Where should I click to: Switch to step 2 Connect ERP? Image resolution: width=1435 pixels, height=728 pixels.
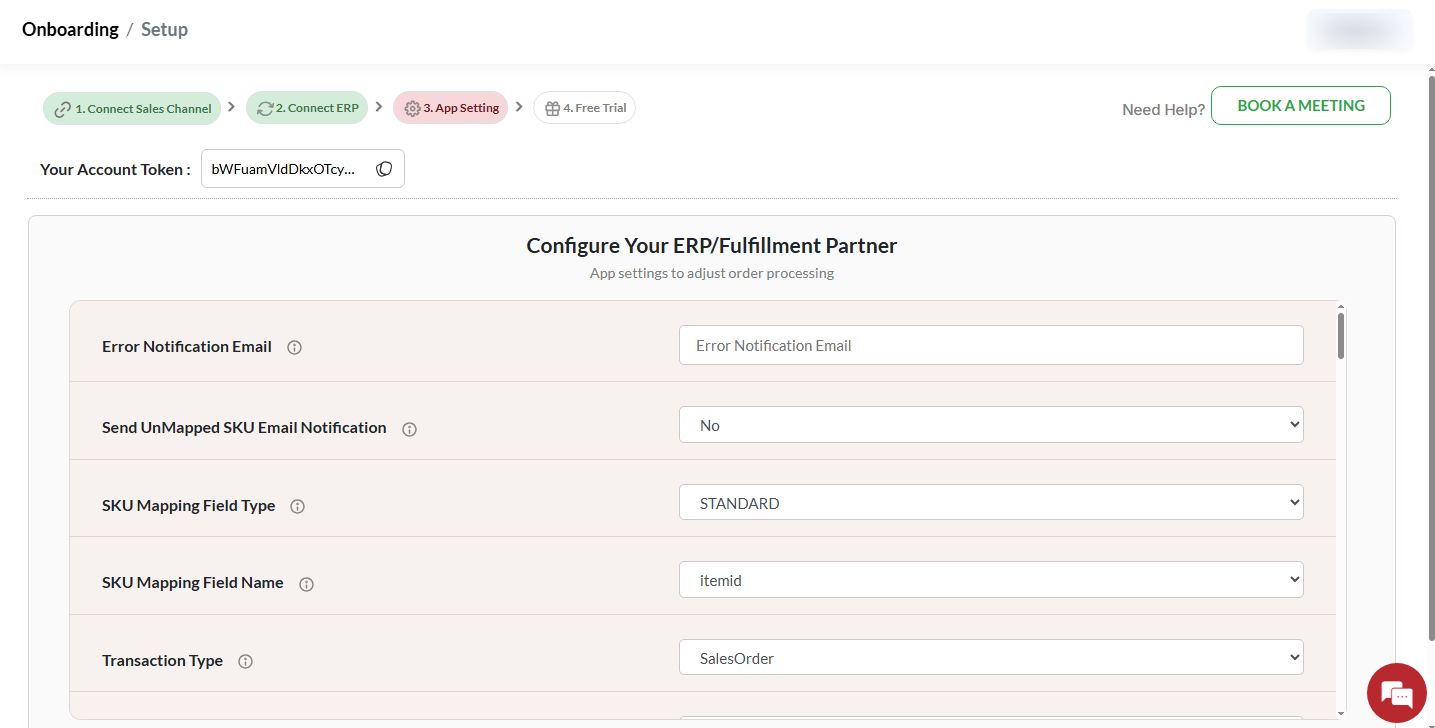tap(307, 108)
